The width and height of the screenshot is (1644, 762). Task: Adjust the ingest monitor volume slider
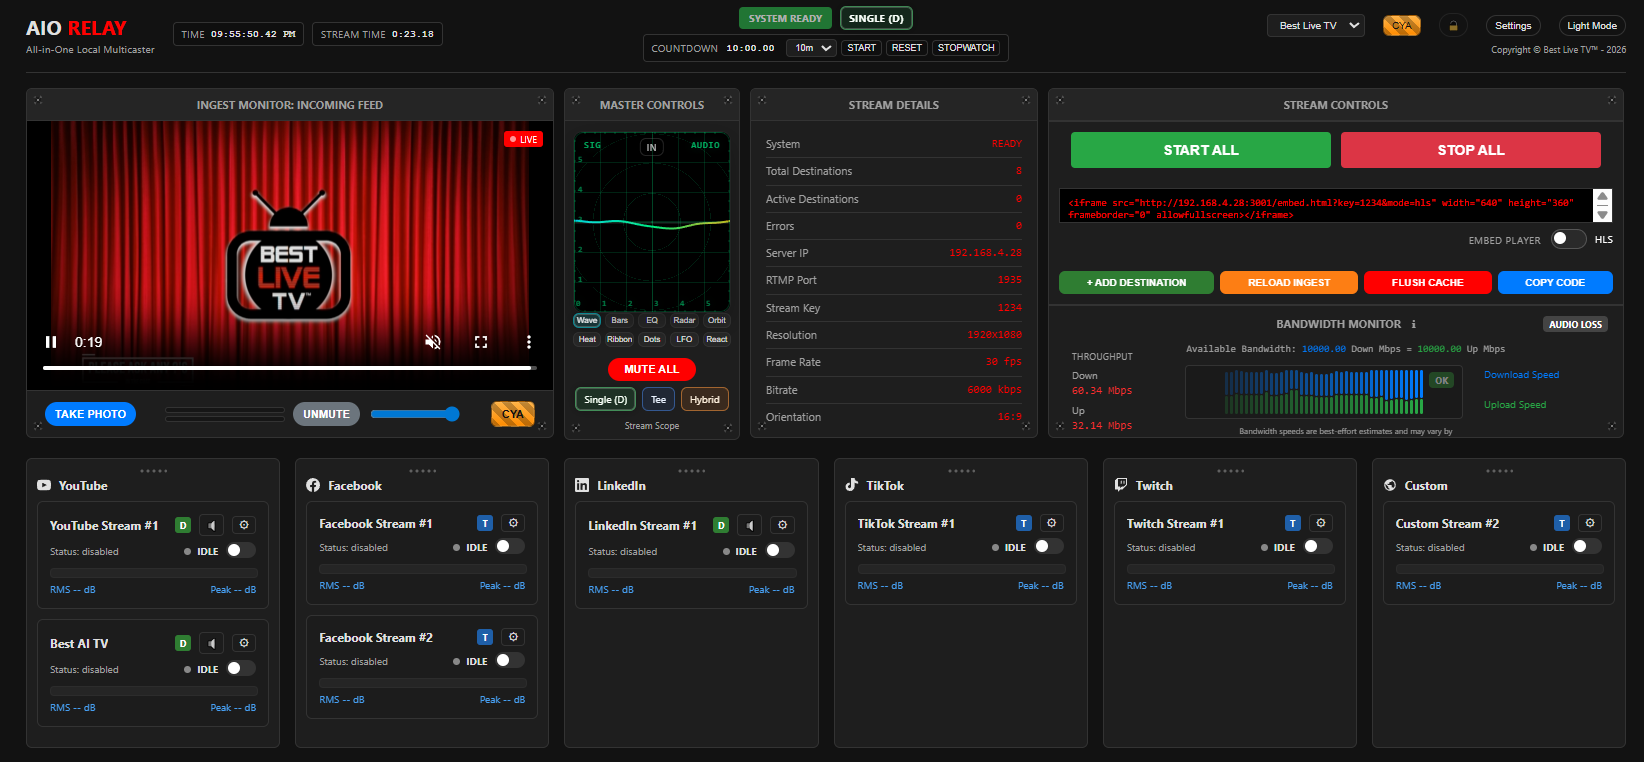click(x=414, y=414)
